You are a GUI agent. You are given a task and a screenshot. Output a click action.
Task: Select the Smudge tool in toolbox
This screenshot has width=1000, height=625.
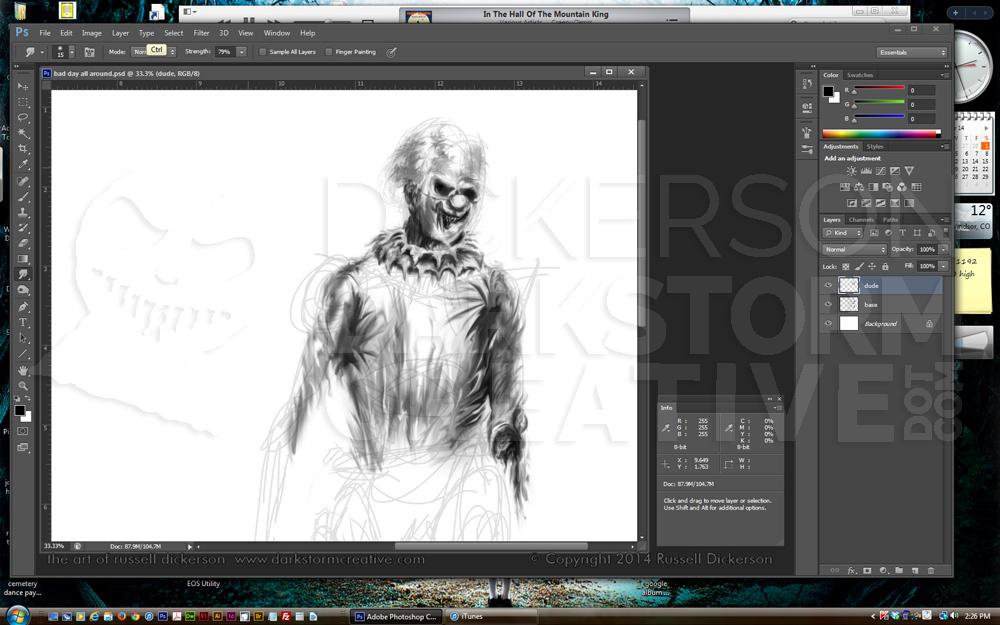tap(23, 274)
